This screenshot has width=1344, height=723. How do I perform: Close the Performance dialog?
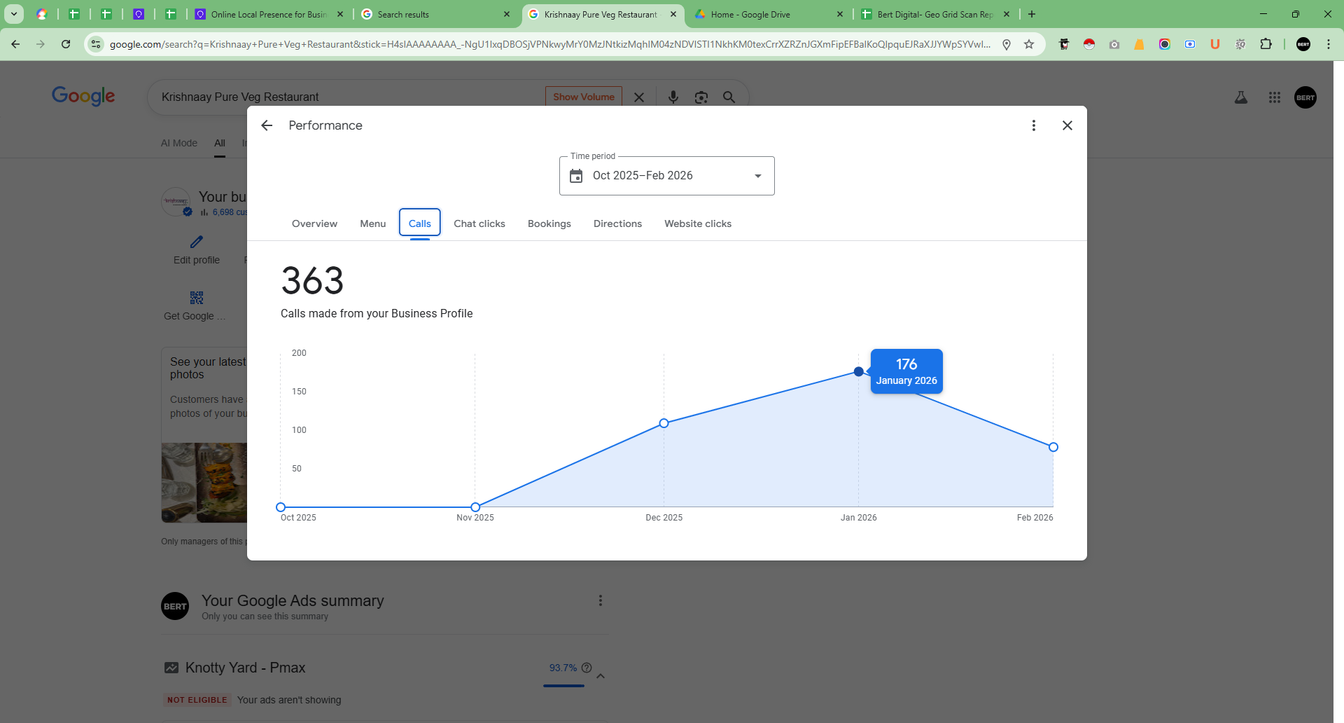point(1067,126)
